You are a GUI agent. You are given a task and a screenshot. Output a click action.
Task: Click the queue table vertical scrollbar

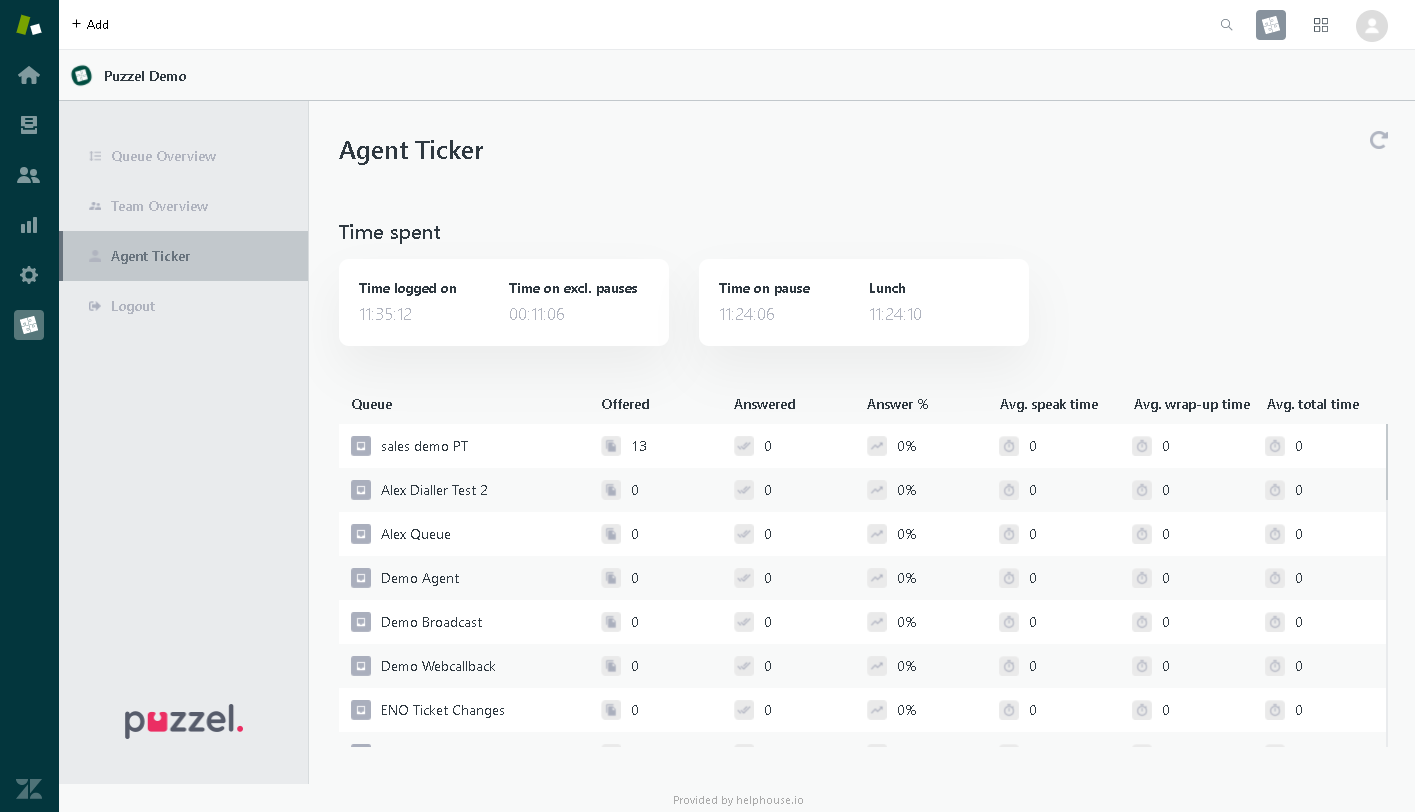[x=1387, y=462]
